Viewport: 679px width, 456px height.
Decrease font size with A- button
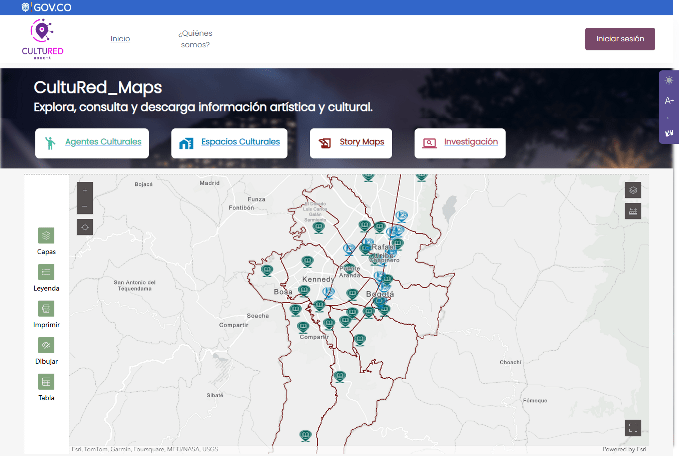click(x=669, y=100)
